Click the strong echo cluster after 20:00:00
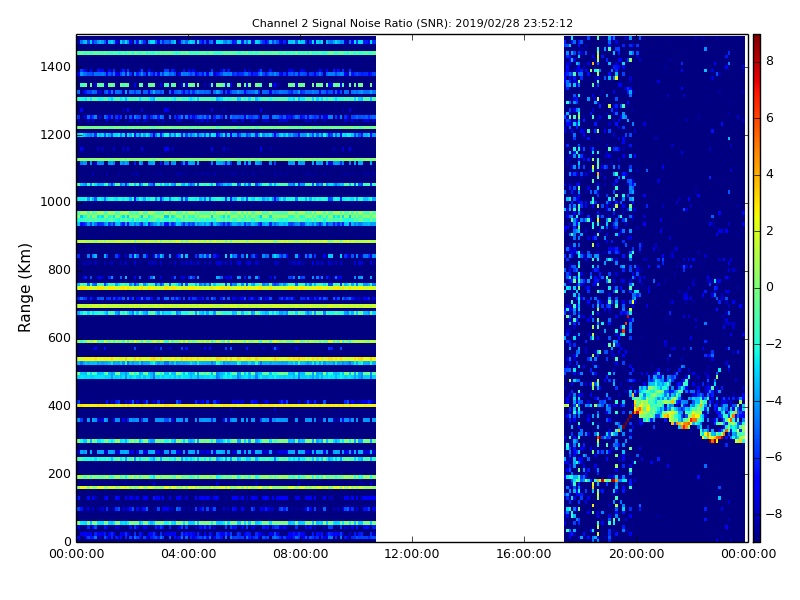 (x=689, y=404)
